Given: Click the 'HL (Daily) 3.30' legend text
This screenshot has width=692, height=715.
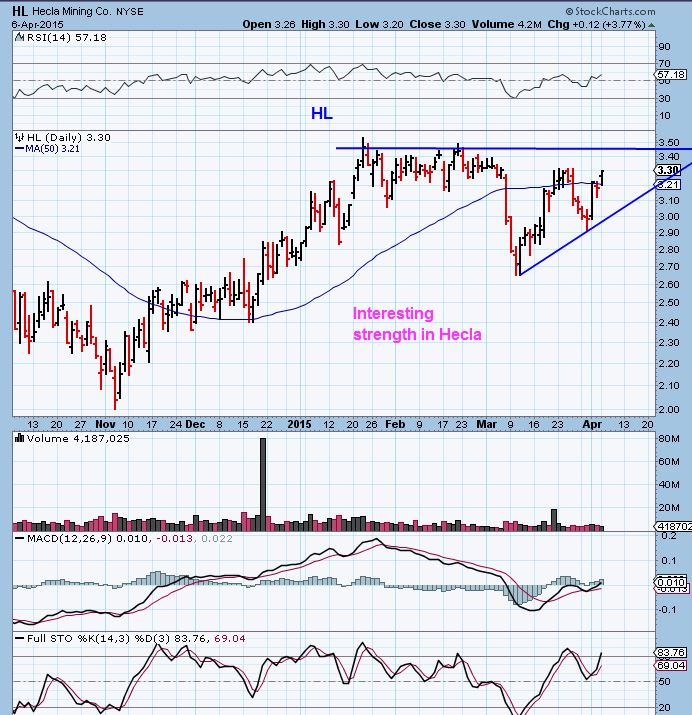Looking at the screenshot, I should (68, 137).
